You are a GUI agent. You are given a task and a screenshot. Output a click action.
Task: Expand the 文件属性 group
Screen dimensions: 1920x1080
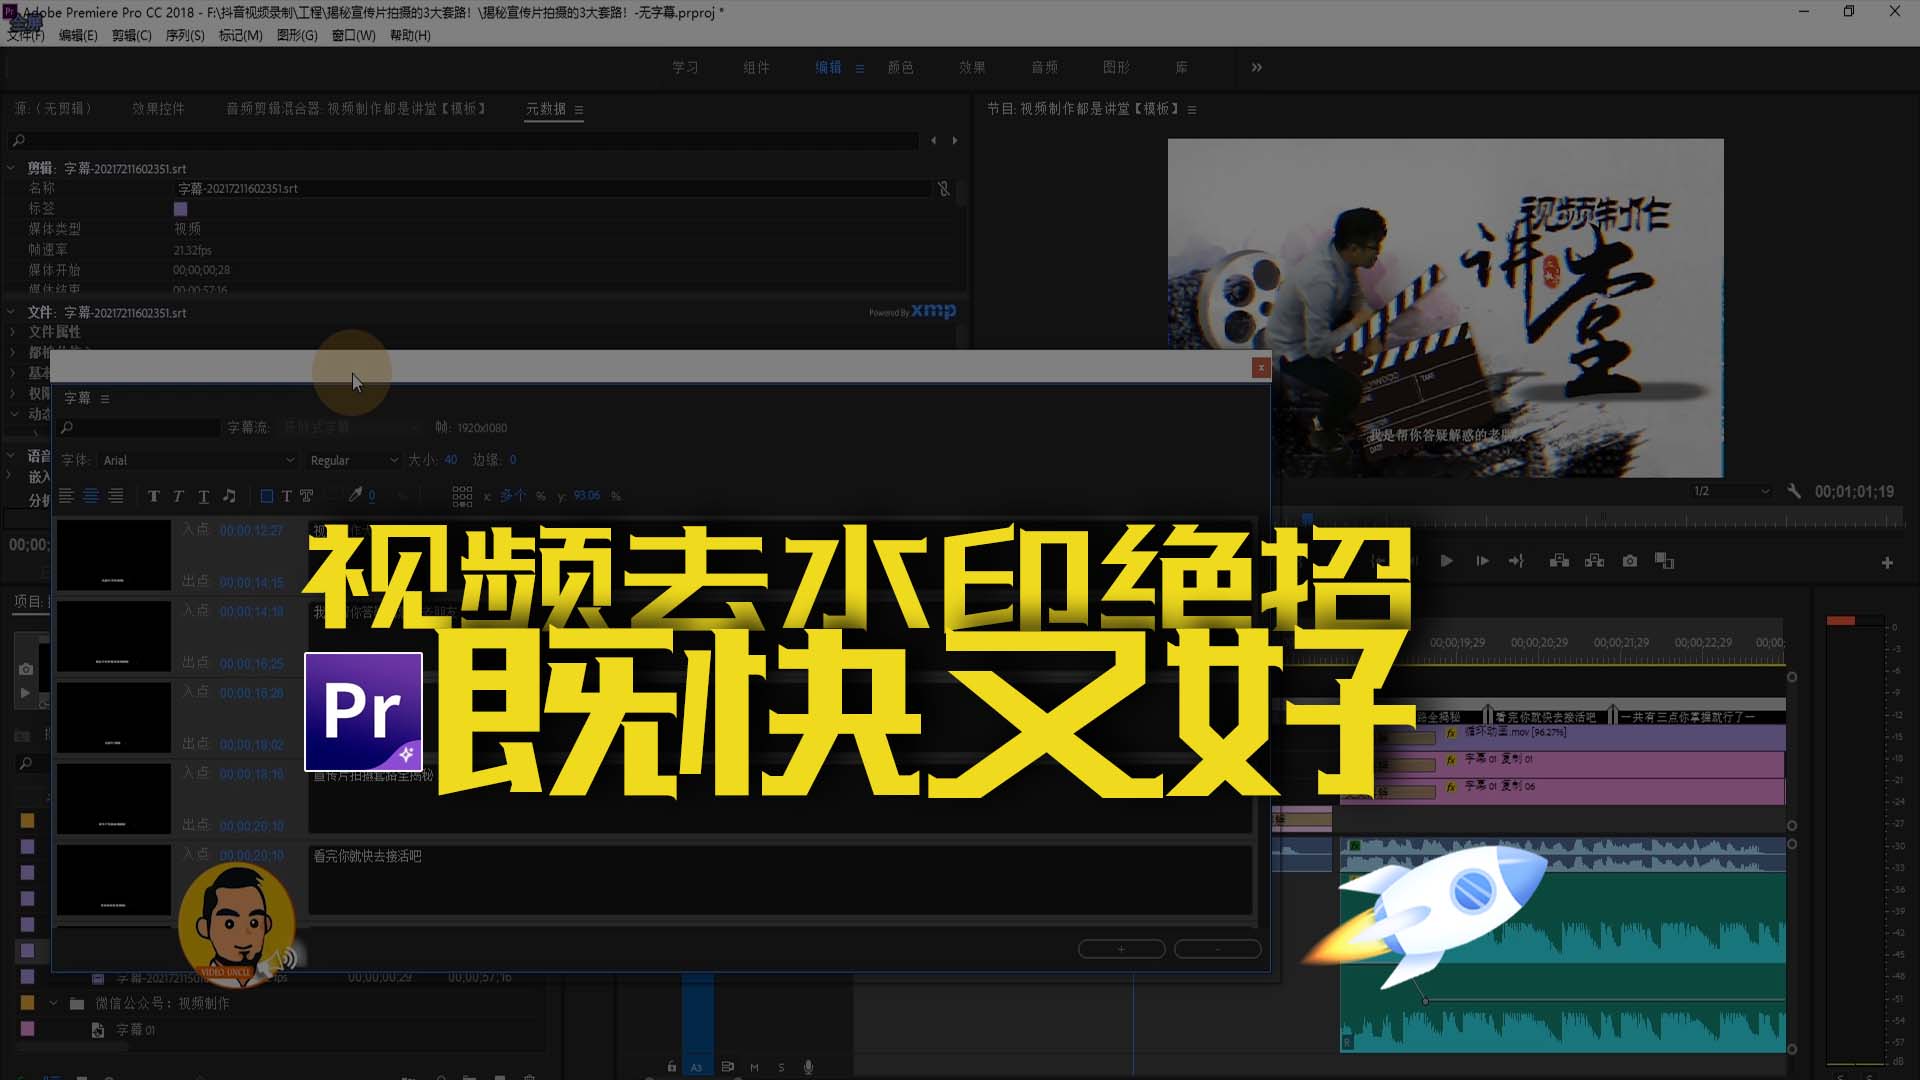(x=12, y=331)
